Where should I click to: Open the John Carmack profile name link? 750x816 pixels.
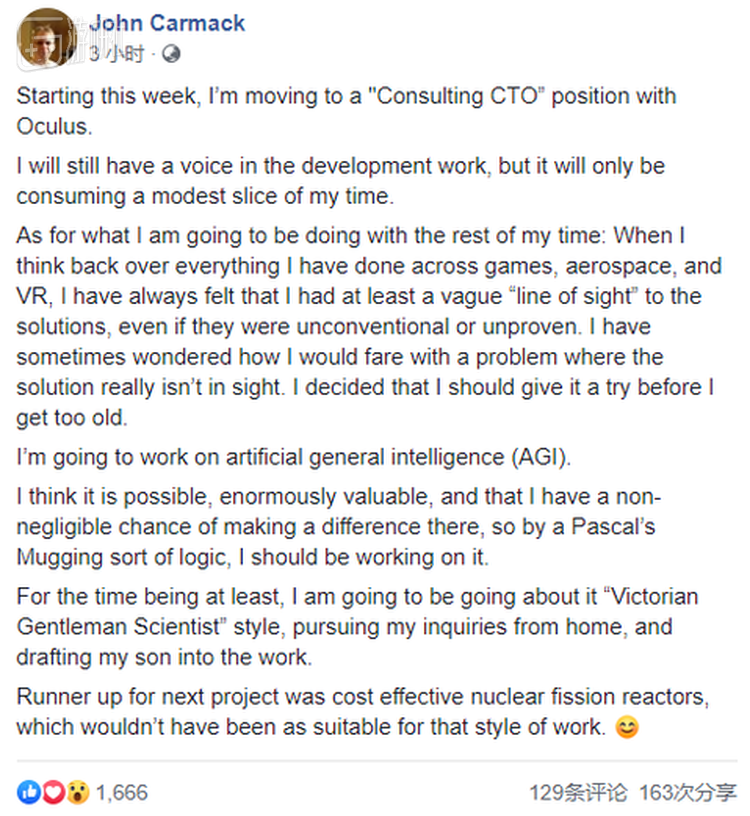coord(167,23)
